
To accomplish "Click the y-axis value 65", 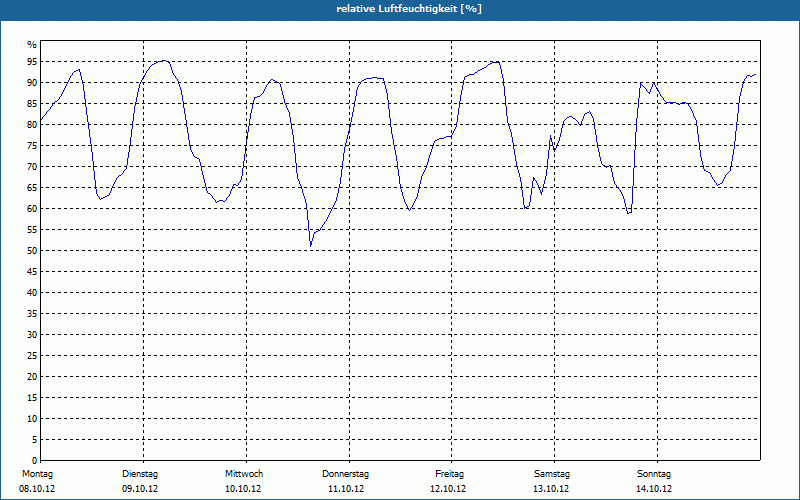I will pos(32,188).
